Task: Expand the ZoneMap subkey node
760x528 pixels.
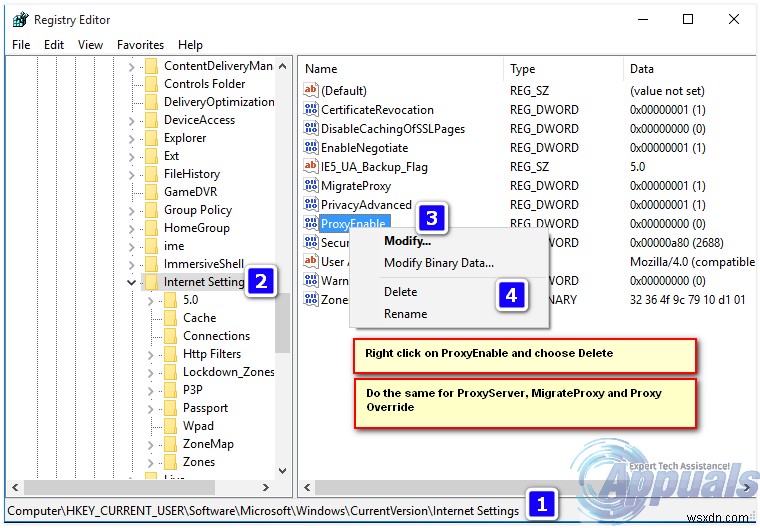Action: (151, 445)
